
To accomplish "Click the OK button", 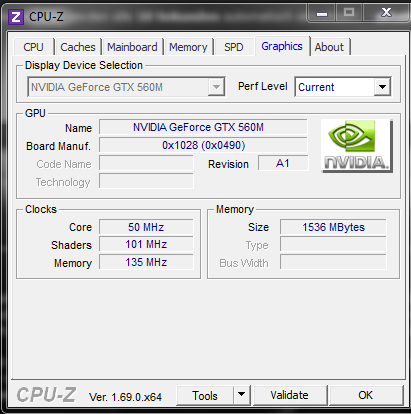I will point(366,395).
